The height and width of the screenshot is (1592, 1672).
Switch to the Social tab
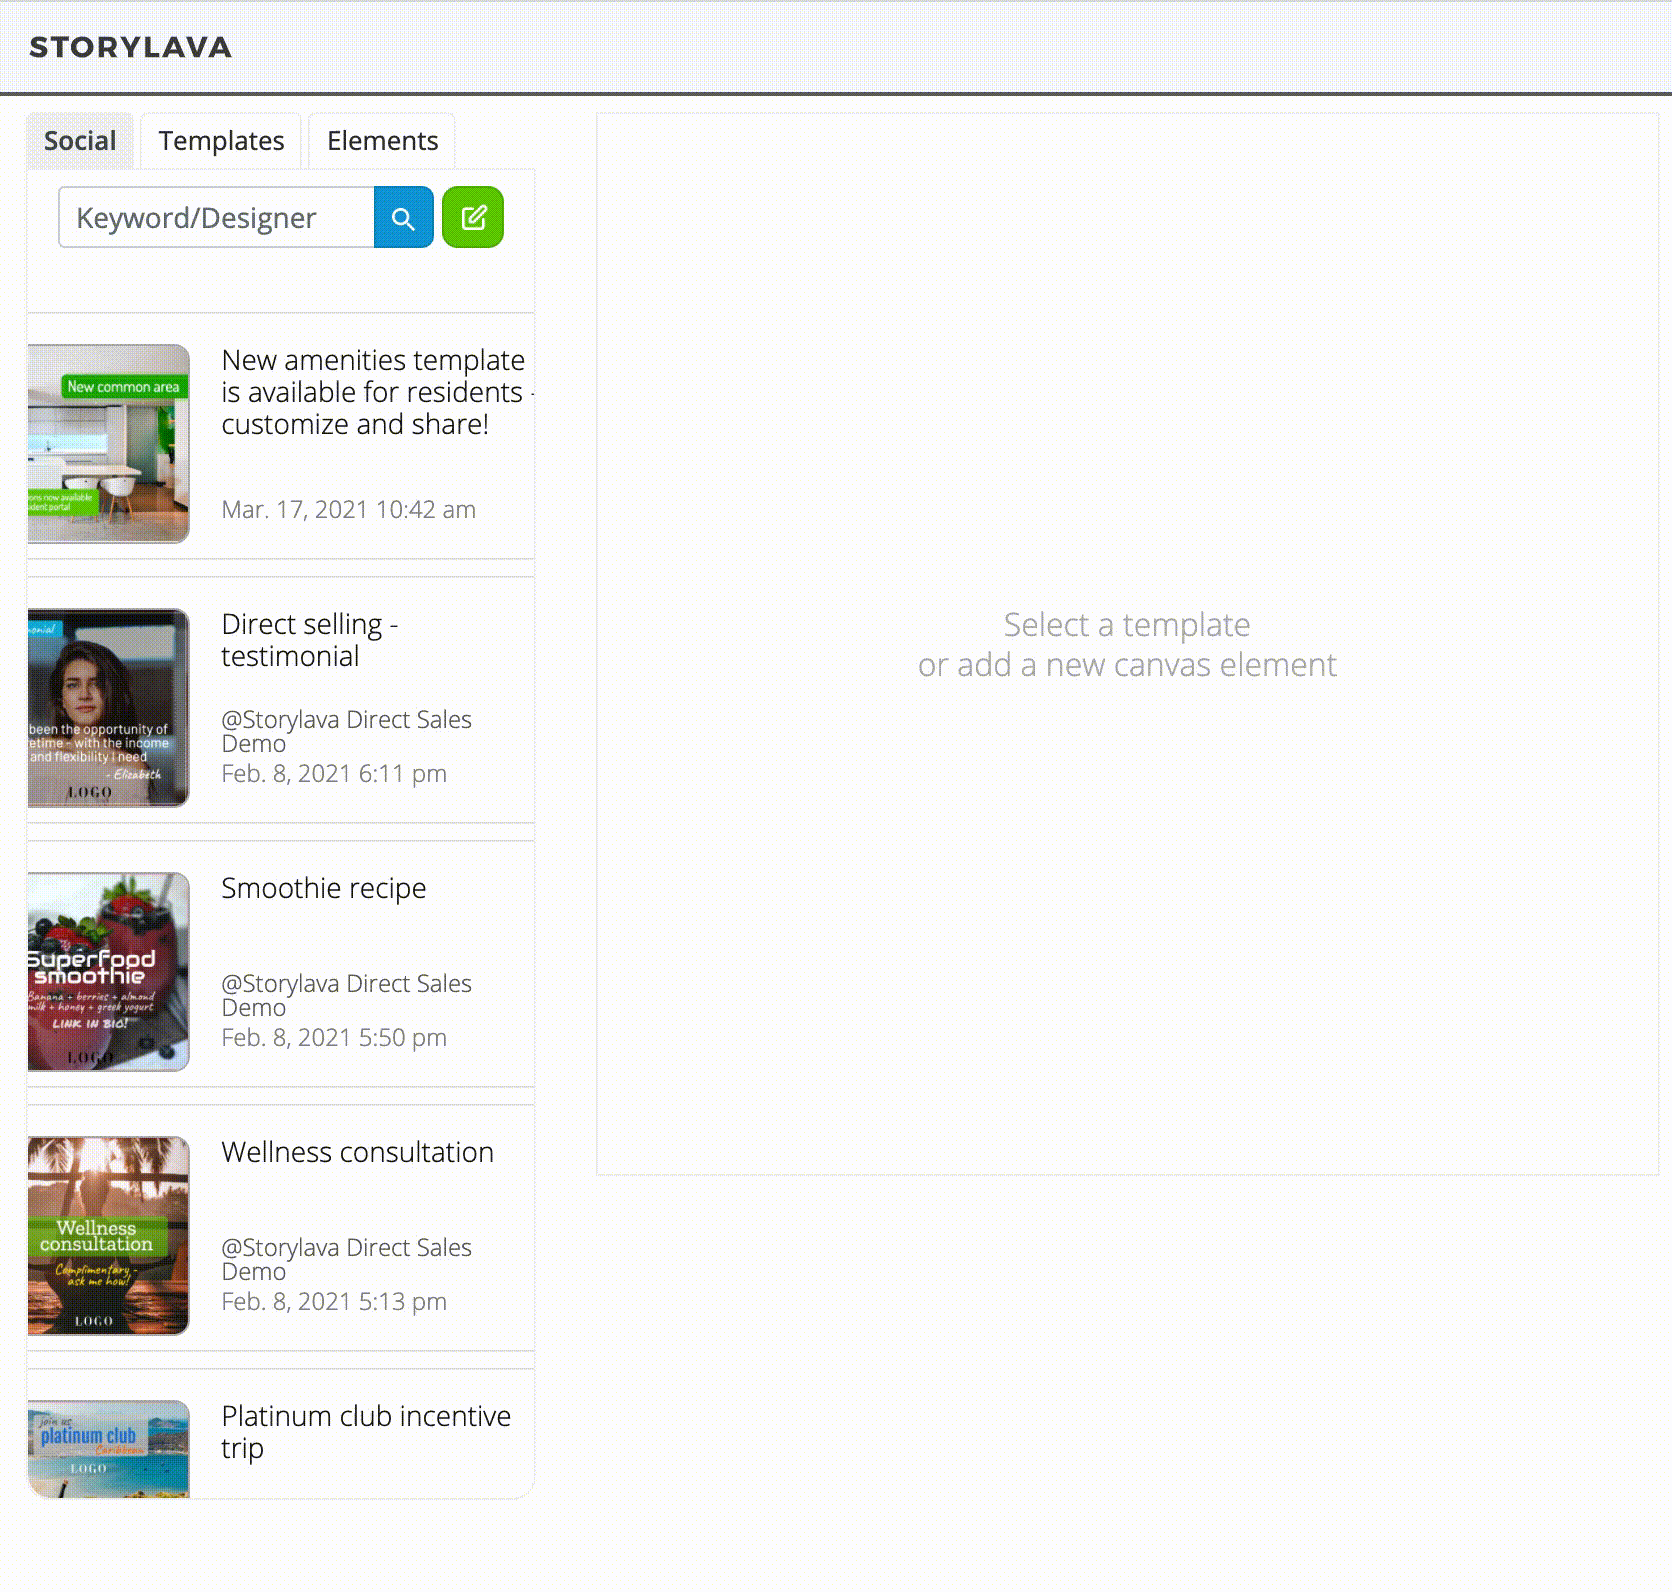click(x=80, y=141)
